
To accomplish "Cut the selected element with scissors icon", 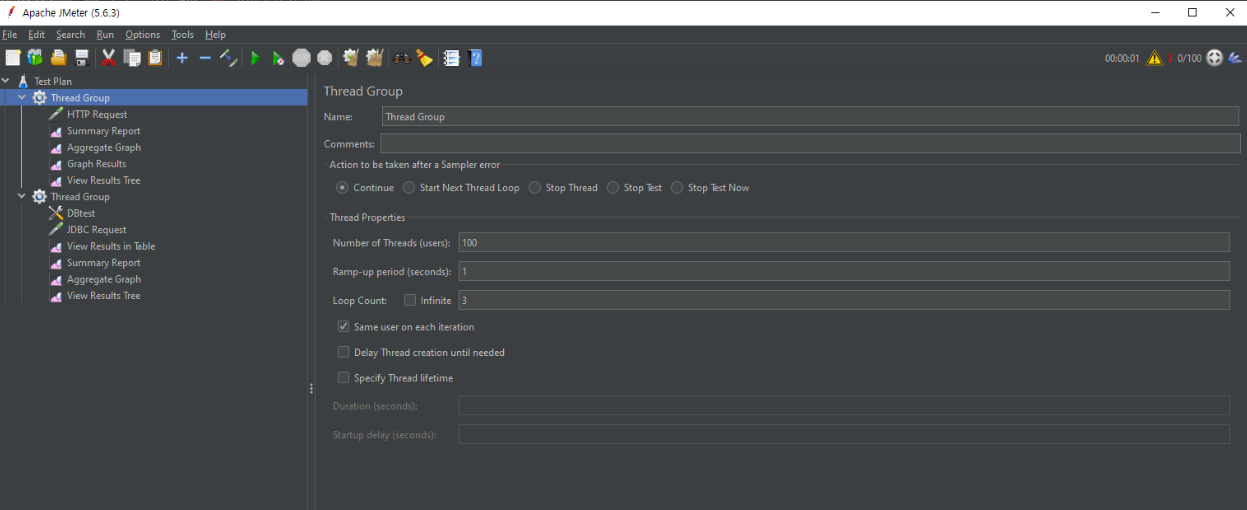I will click(x=109, y=58).
